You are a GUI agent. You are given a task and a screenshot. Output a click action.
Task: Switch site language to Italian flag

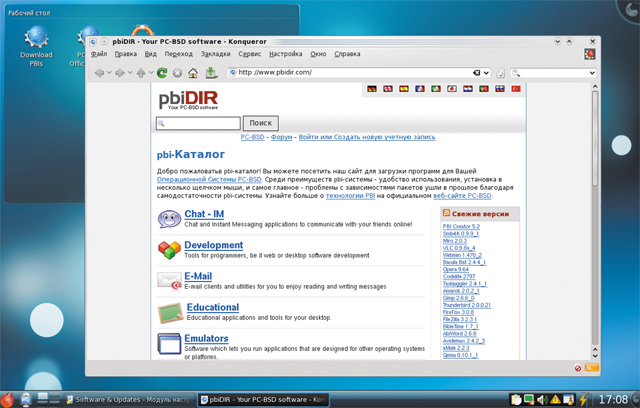[x=436, y=89]
